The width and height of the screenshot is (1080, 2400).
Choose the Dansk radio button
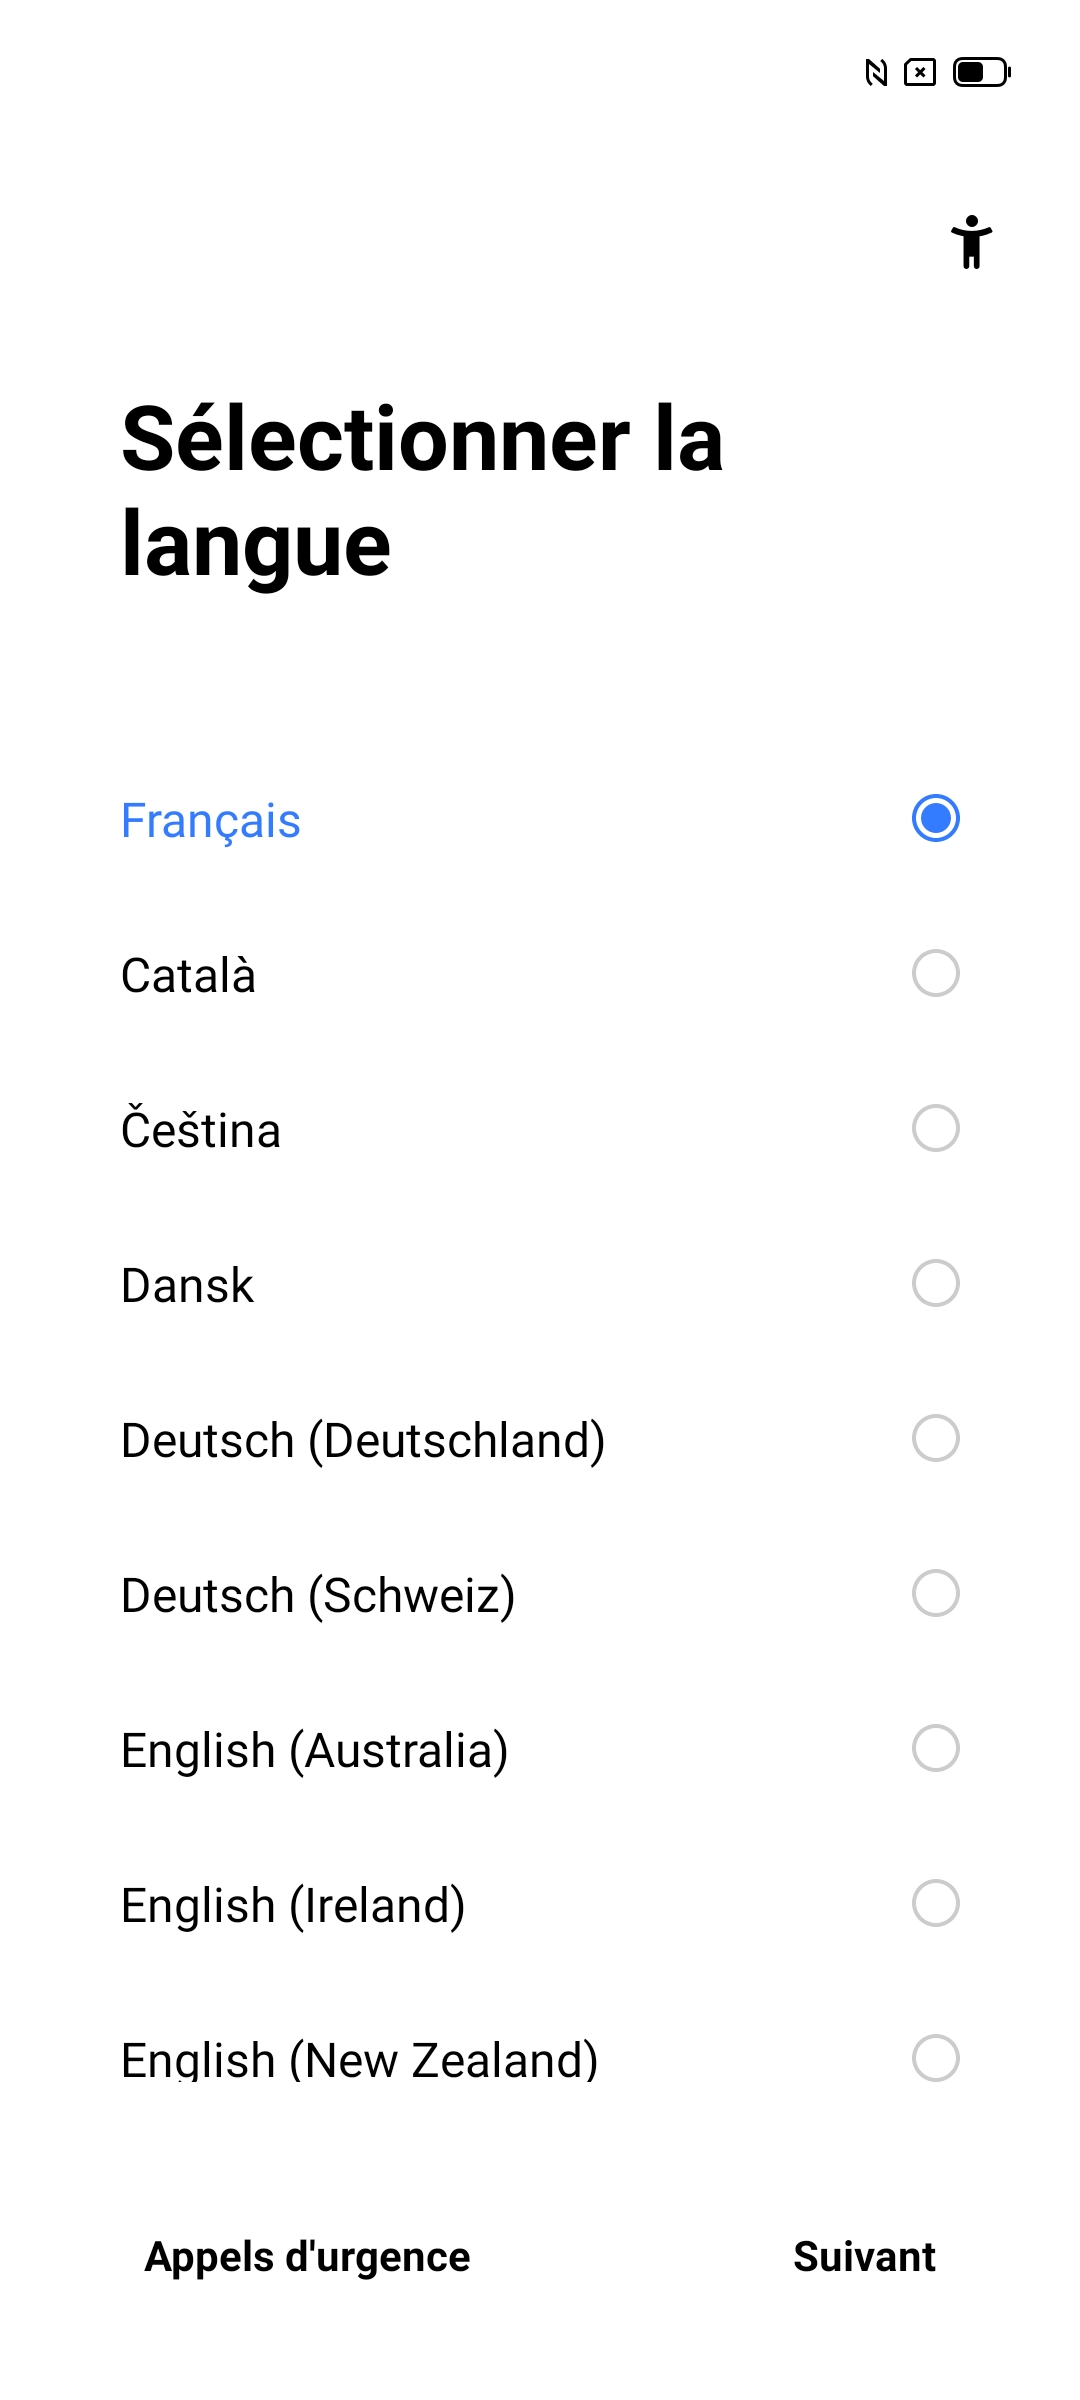tap(935, 1284)
